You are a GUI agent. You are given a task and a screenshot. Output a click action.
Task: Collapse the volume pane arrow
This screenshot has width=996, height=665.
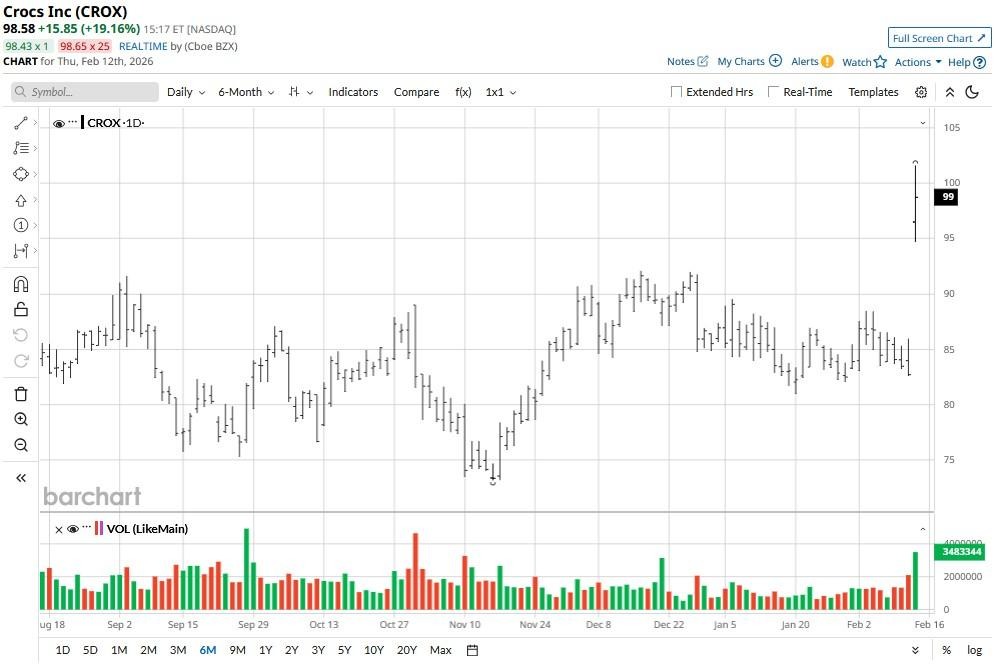(923, 529)
